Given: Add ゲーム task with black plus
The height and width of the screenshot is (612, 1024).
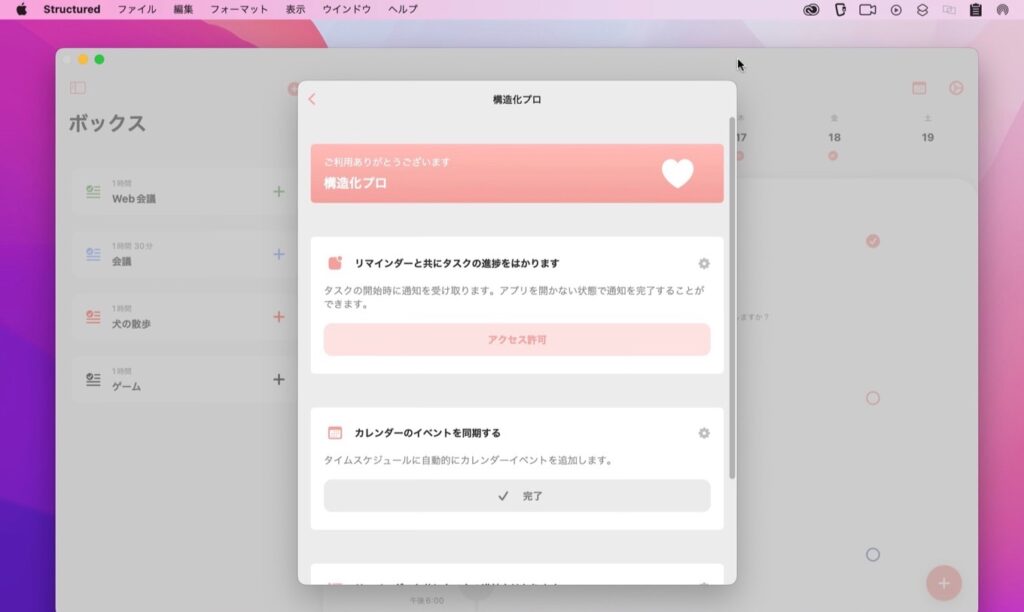Looking at the screenshot, I should point(279,379).
